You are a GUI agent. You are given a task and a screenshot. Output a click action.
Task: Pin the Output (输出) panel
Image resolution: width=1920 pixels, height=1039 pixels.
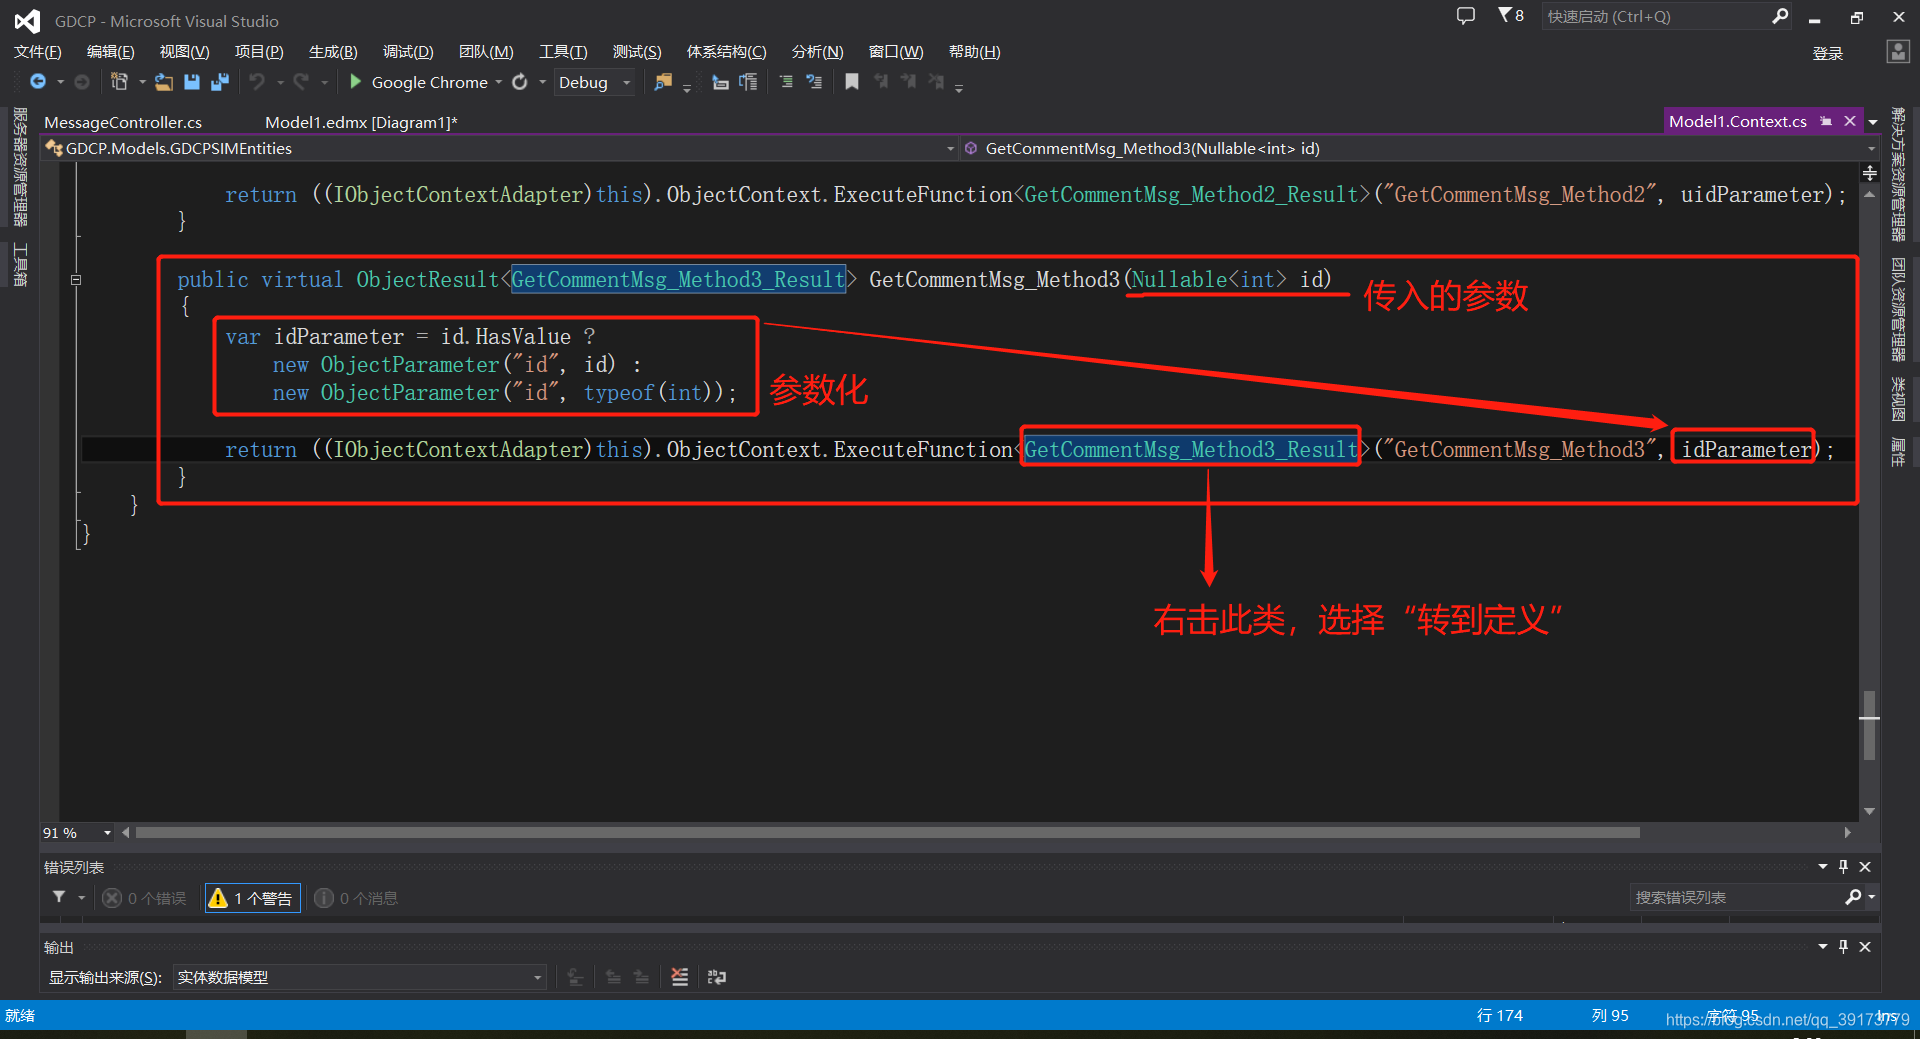click(1844, 947)
